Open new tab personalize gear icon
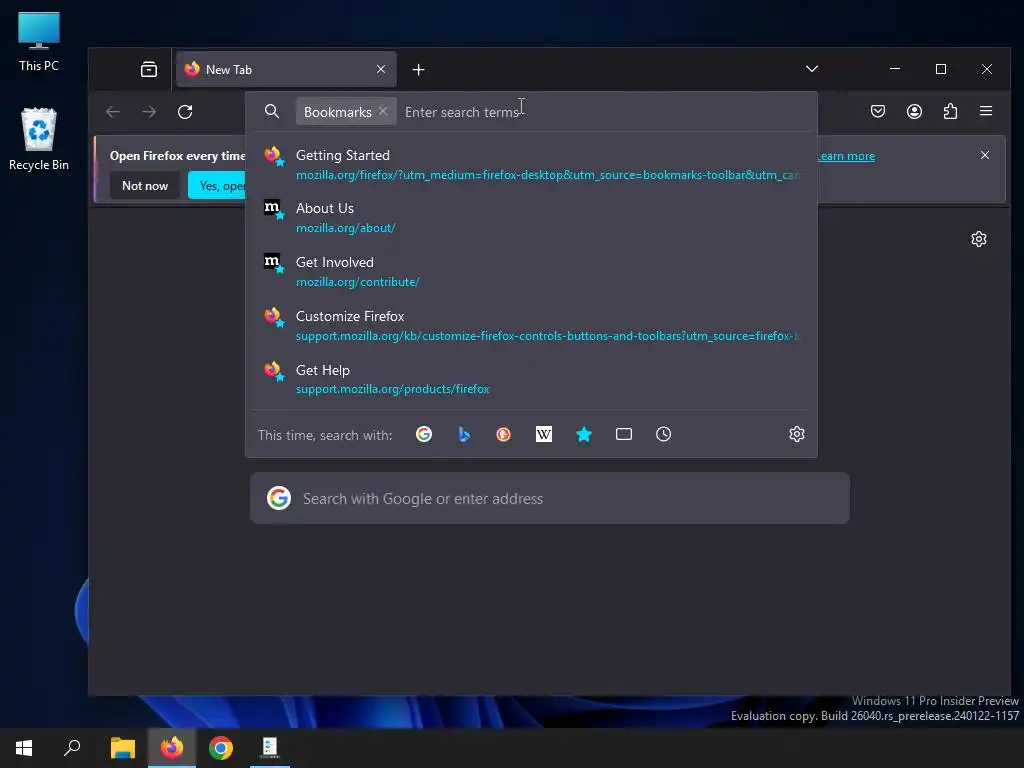This screenshot has width=1024, height=768. [978, 239]
